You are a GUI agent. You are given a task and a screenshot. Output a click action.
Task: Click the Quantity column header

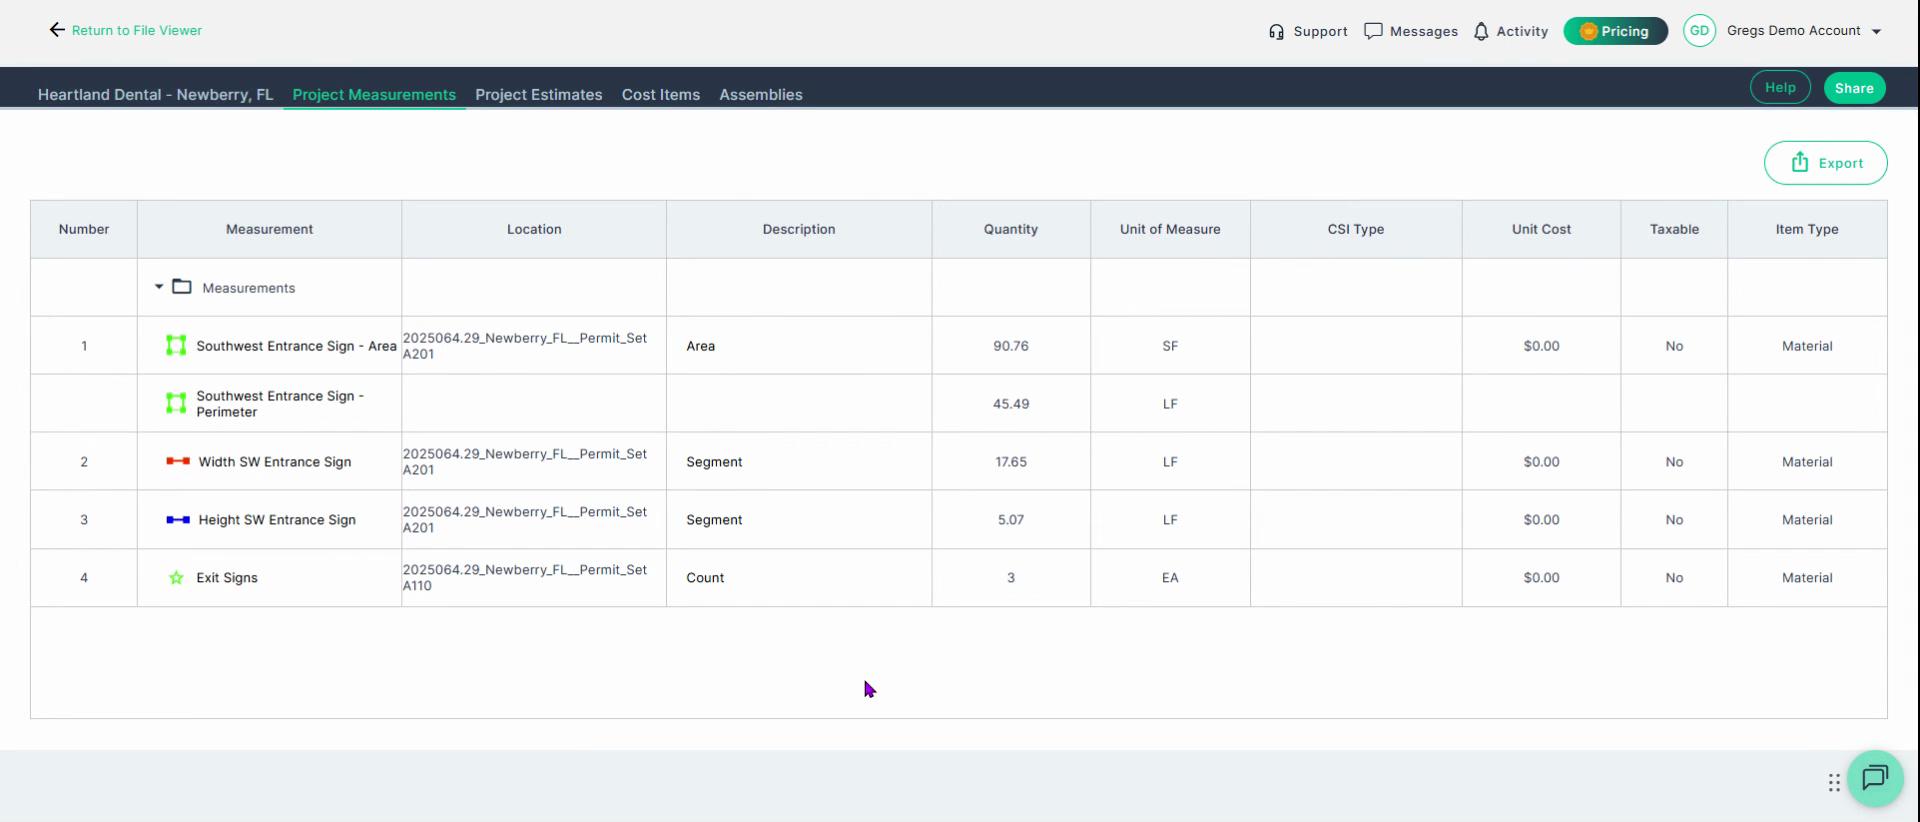point(1011,229)
